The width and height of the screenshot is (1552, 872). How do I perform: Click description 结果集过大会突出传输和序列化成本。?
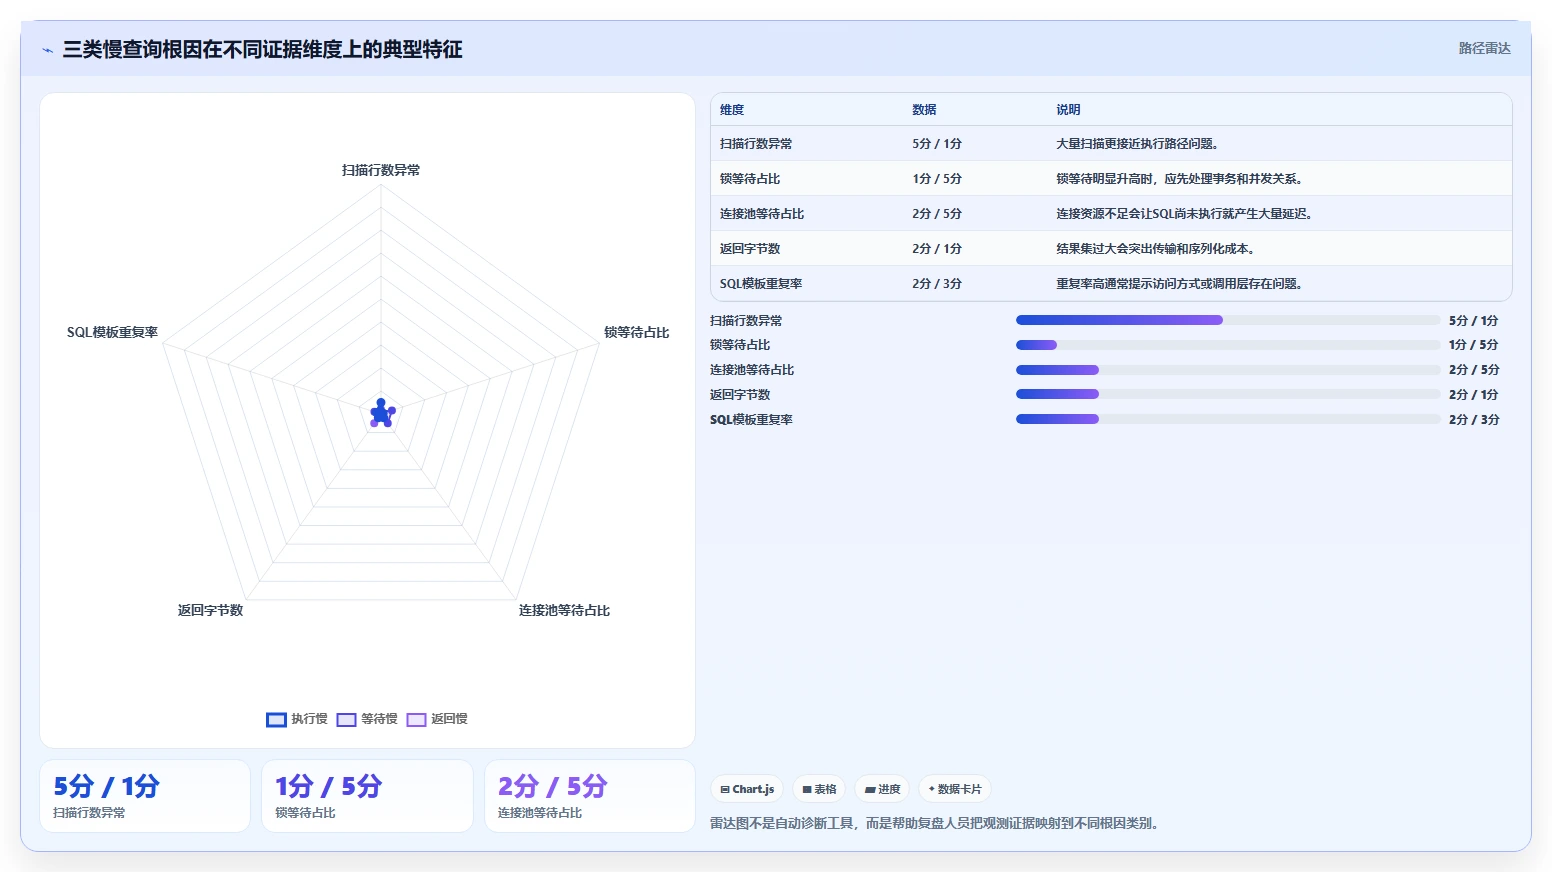pos(1155,249)
